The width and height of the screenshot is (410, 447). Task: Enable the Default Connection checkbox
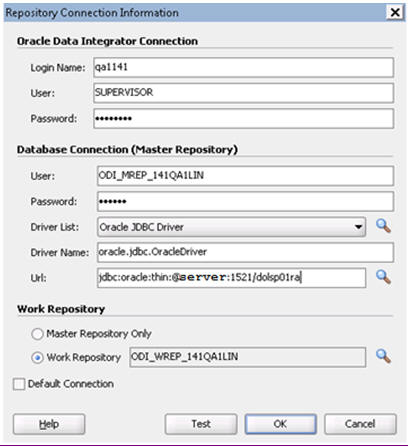(19, 384)
